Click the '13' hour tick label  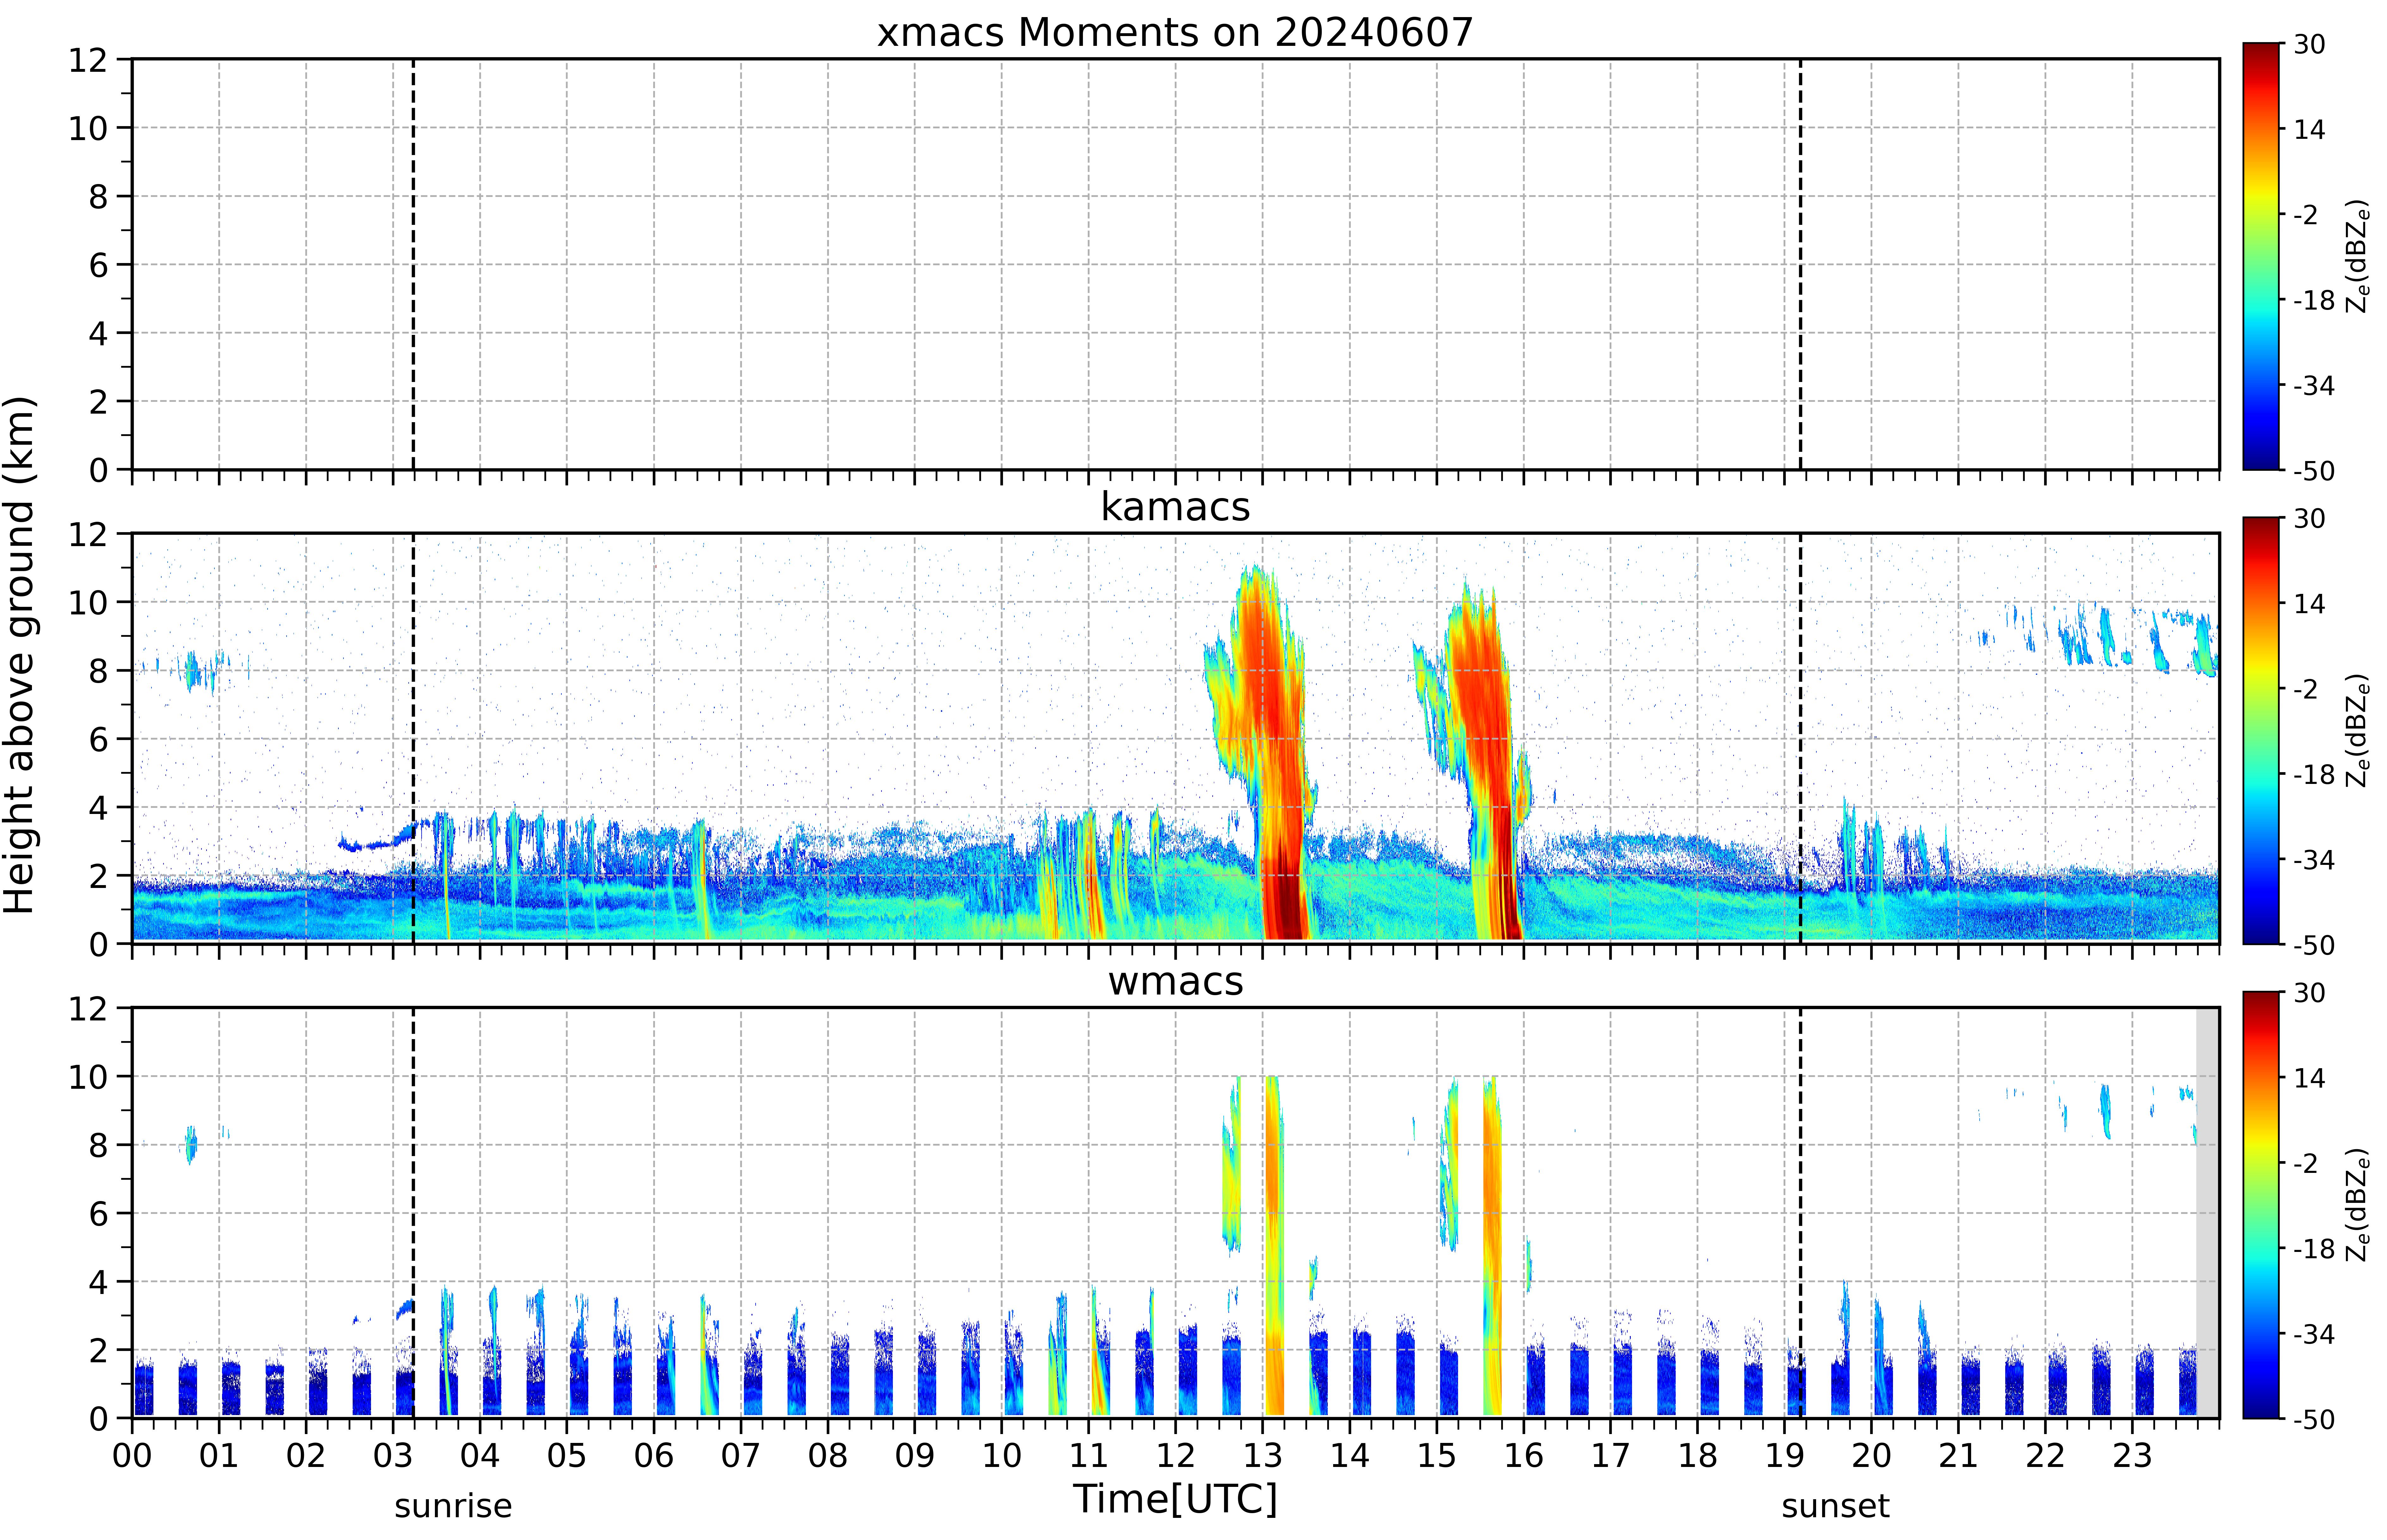[x=1262, y=1456]
